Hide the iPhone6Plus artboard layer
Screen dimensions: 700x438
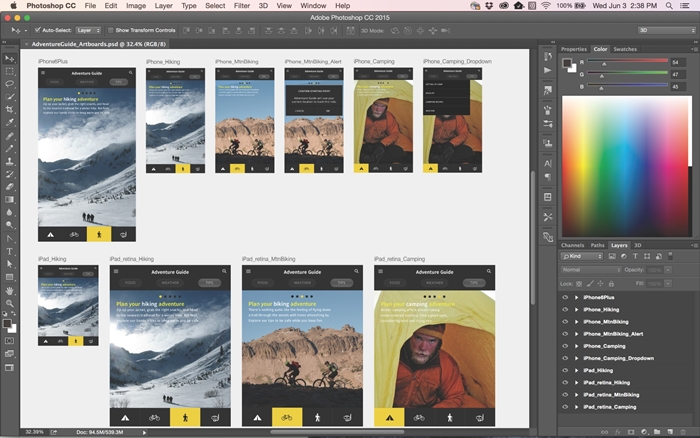(565, 297)
